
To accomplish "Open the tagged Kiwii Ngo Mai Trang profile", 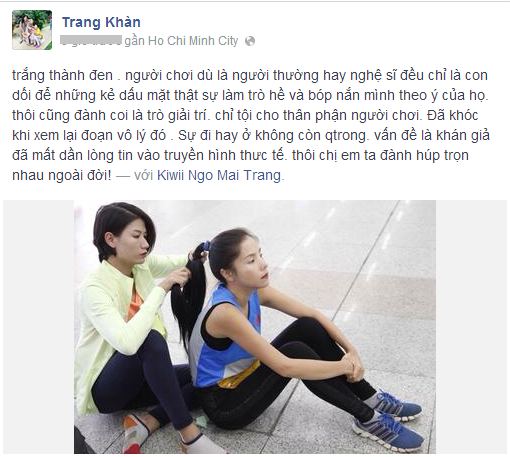I will tap(219, 175).
